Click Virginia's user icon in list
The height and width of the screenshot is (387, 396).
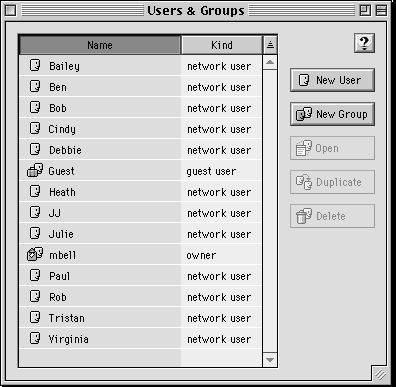click(x=35, y=338)
